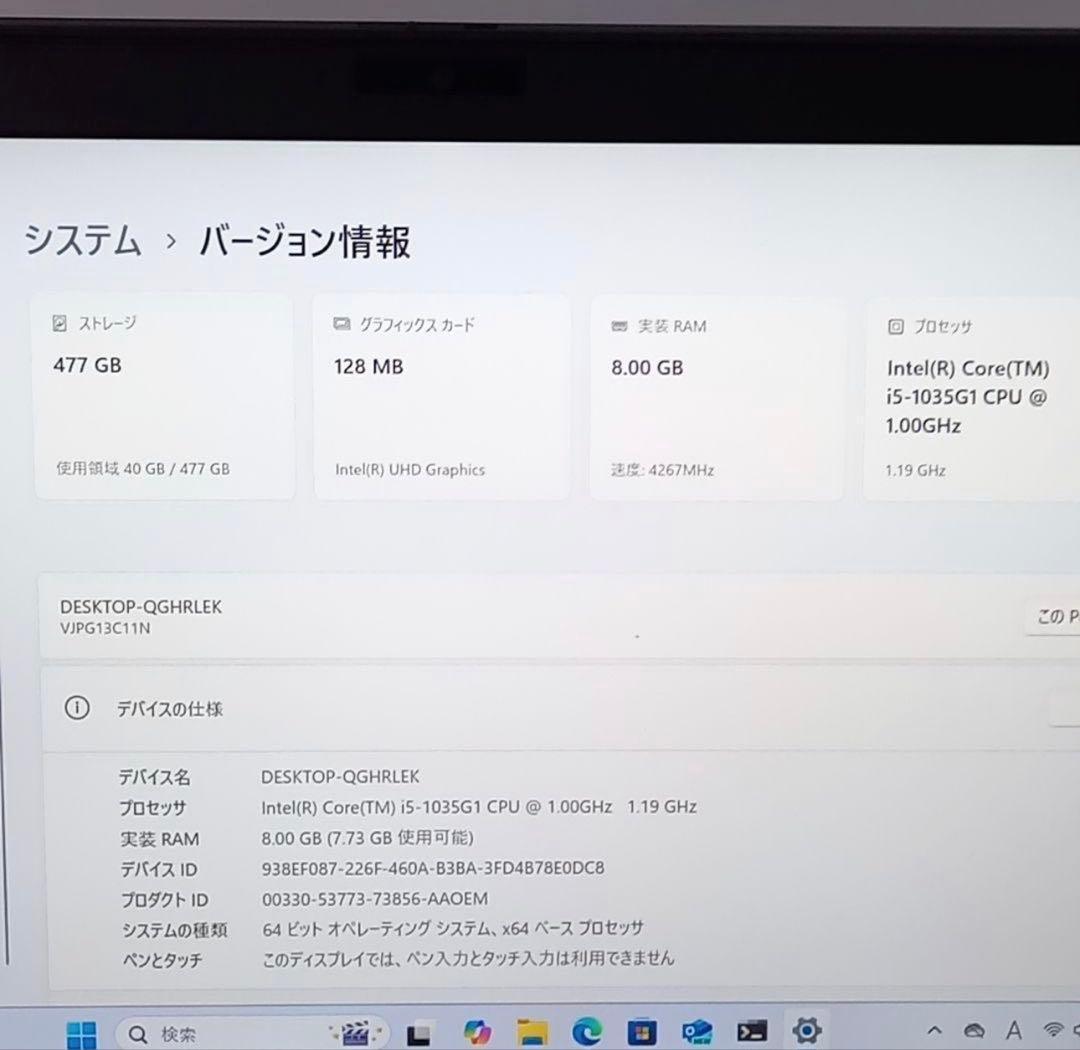Switch input mode via the A indicator

pyautogui.click(x=1013, y=1030)
